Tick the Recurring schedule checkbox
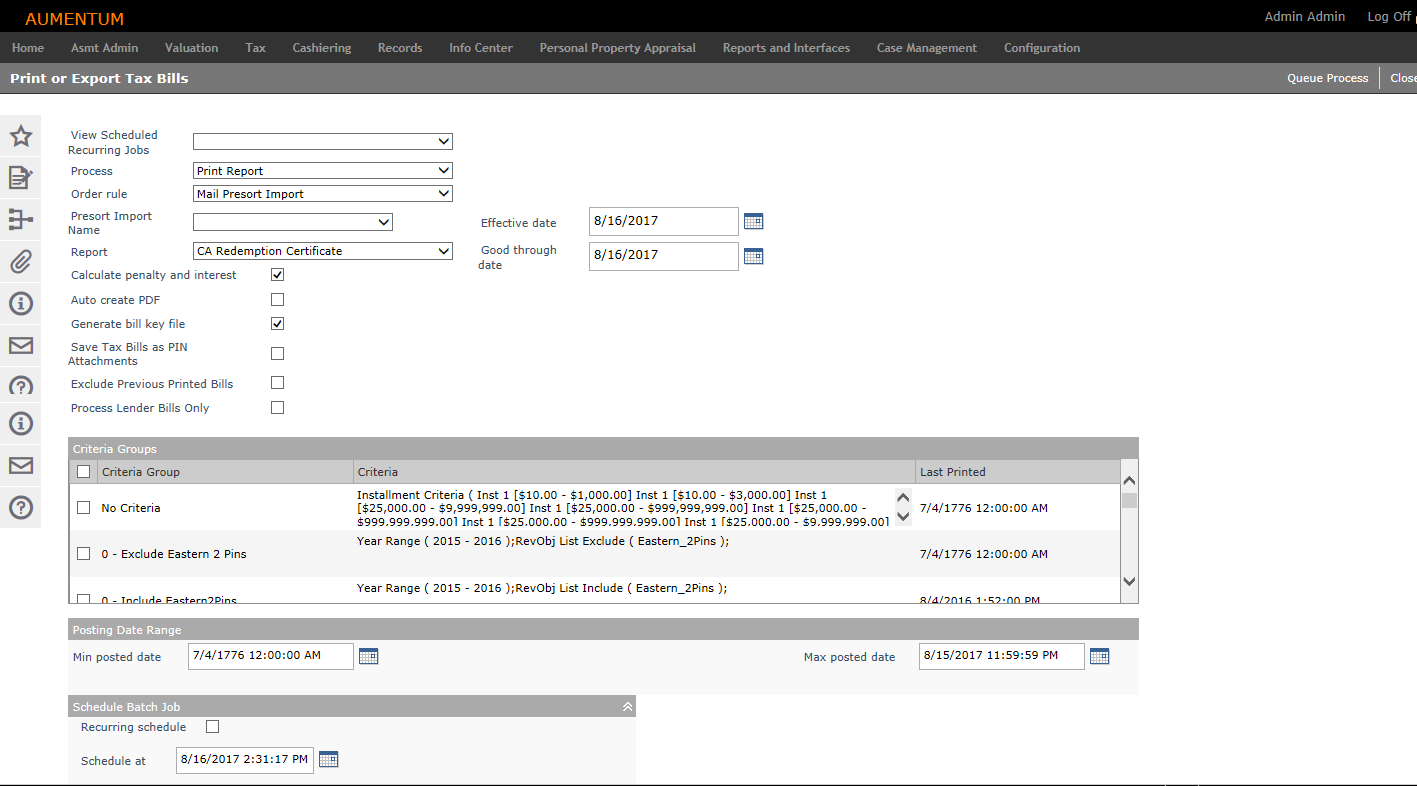The height and width of the screenshot is (786, 1417). click(212, 727)
